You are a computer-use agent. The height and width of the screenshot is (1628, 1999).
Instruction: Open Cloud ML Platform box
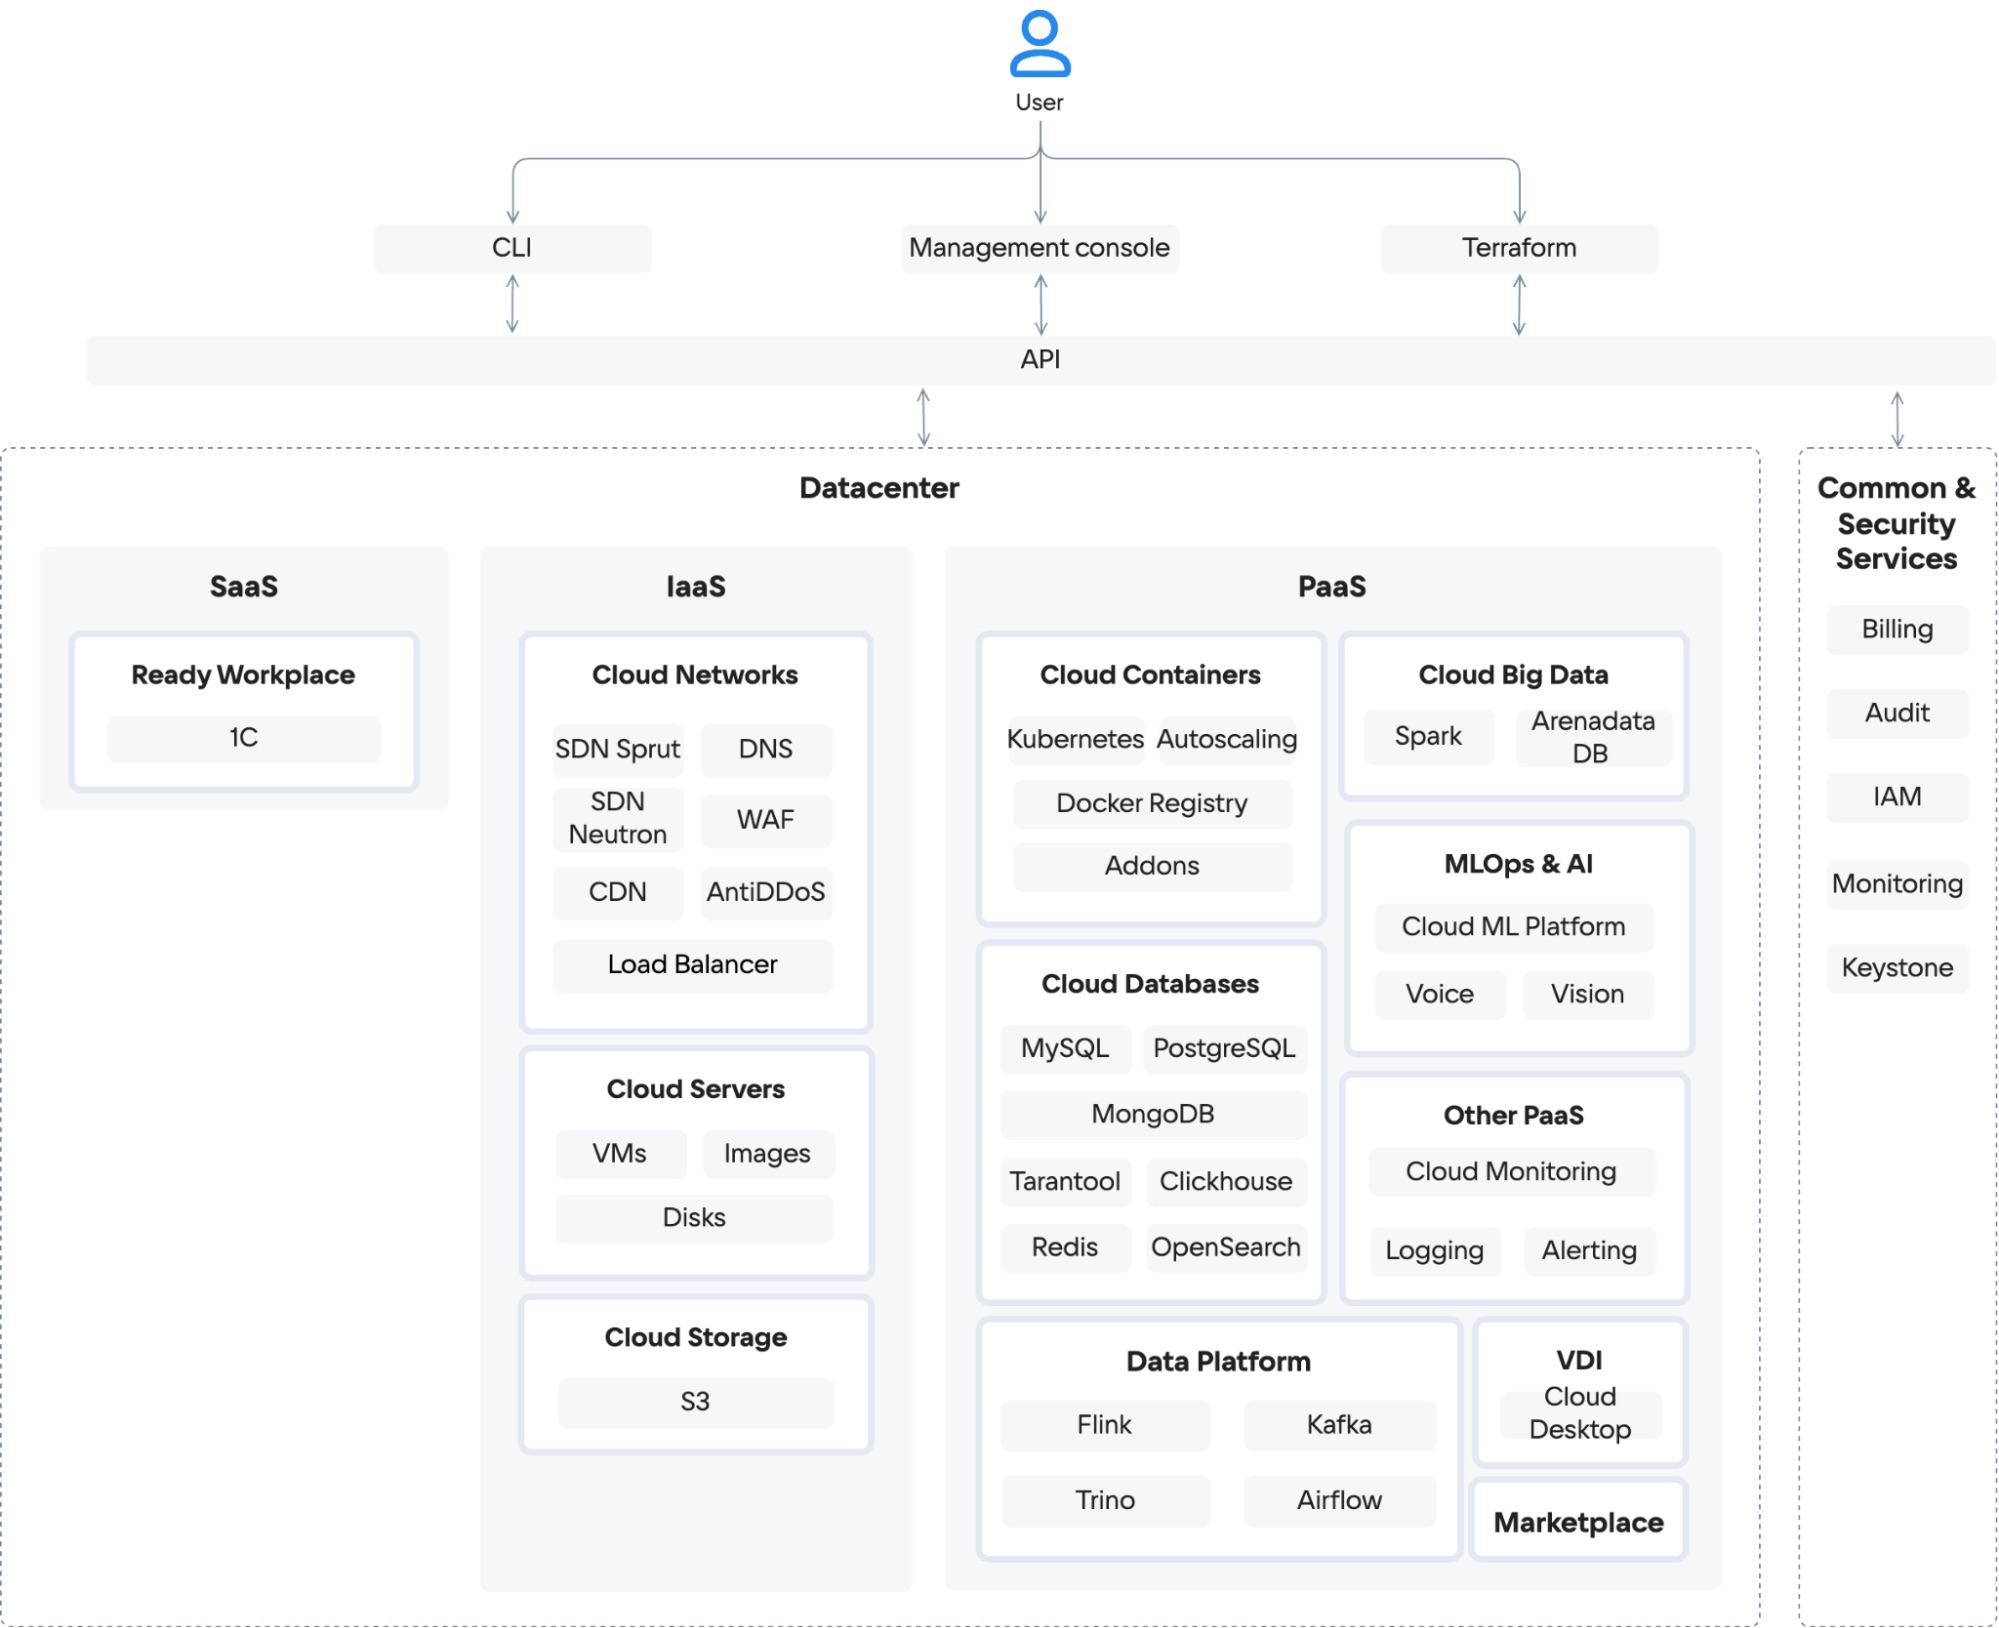pyautogui.click(x=1513, y=927)
